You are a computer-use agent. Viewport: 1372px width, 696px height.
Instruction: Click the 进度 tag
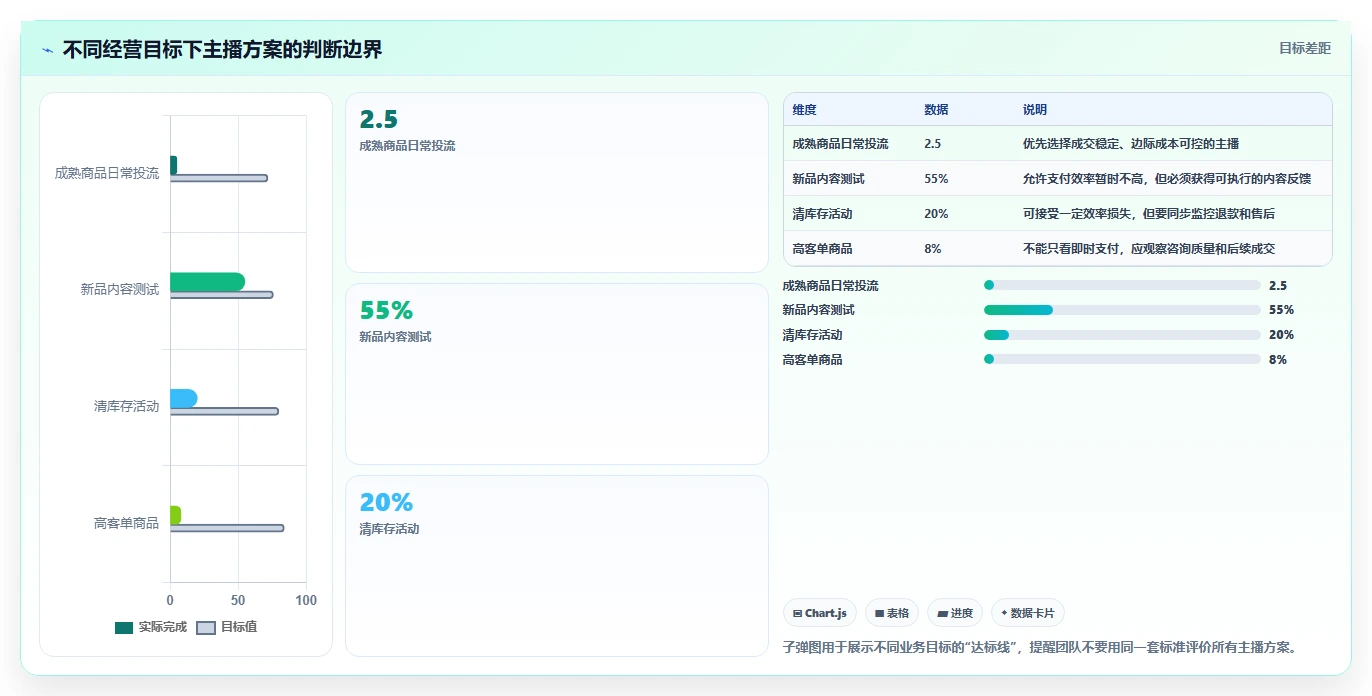tap(955, 613)
